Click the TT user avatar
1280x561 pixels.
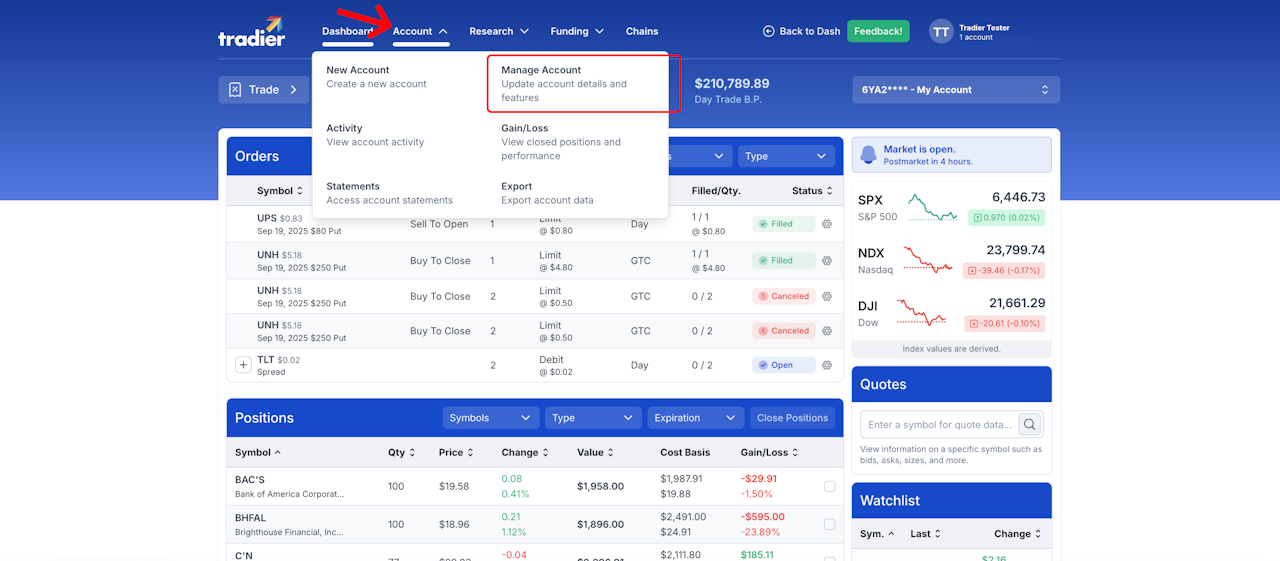coord(941,32)
